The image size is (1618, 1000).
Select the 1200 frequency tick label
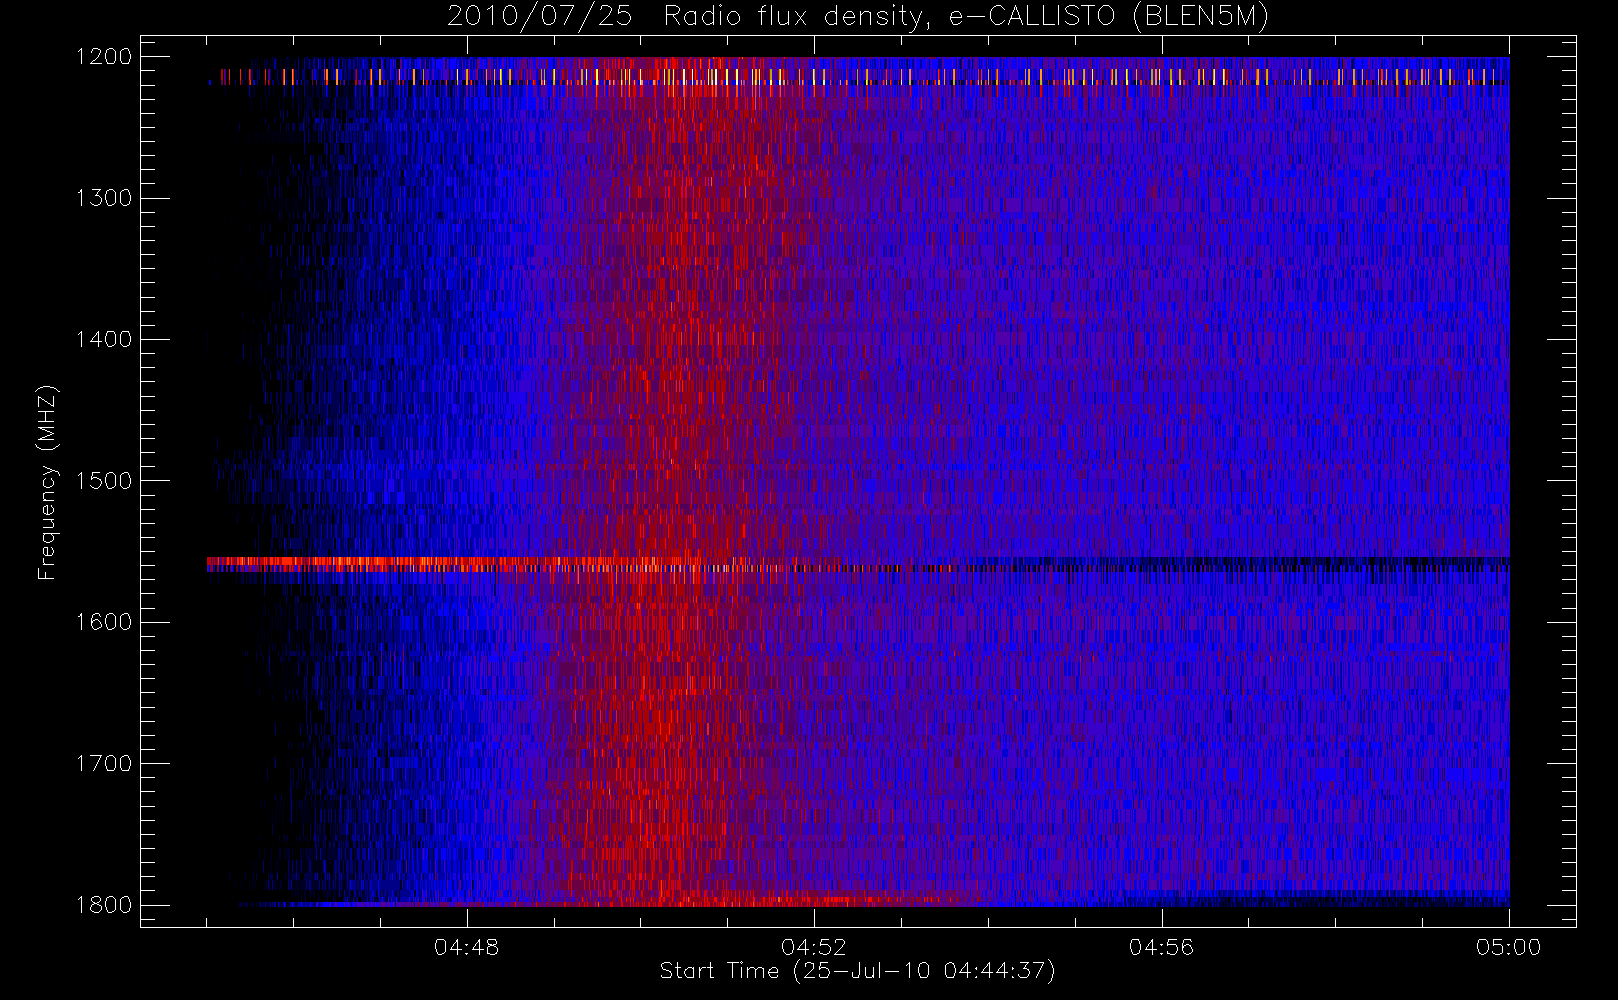coord(104,57)
